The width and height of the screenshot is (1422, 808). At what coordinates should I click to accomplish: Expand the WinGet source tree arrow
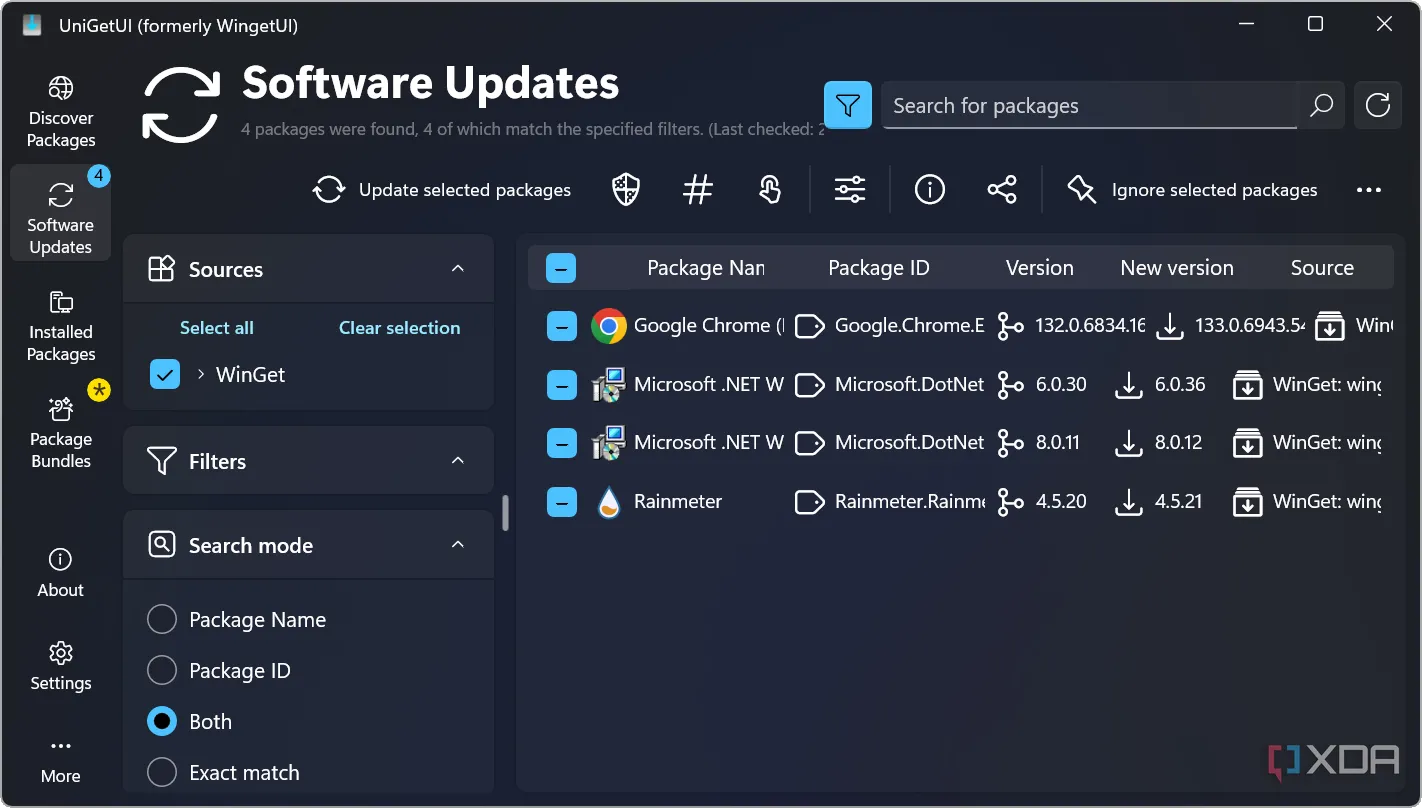(x=201, y=374)
